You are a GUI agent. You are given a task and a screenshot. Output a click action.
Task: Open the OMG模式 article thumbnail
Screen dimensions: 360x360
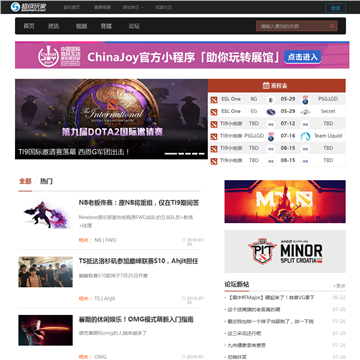pyautogui.click(x=45, y=330)
